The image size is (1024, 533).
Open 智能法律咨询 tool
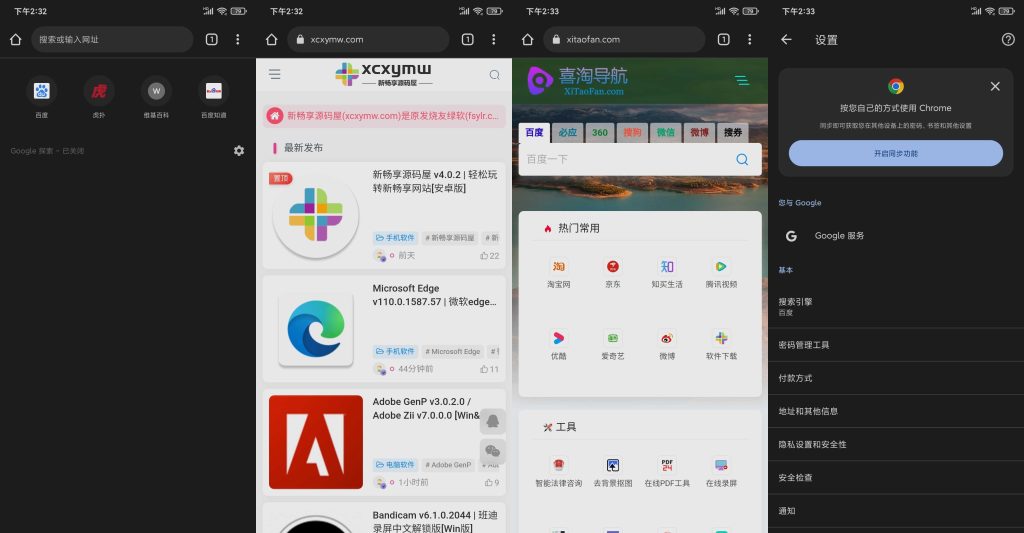[x=558, y=473]
